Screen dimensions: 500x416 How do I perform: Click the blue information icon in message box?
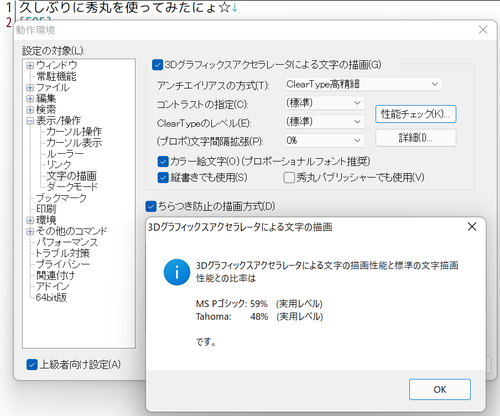(x=177, y=272)
